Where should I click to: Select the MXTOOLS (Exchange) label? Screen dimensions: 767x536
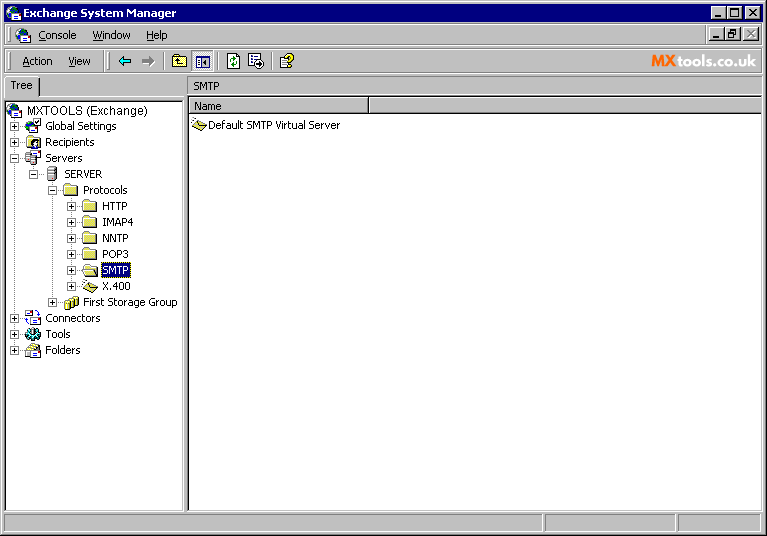coord(87,111)
